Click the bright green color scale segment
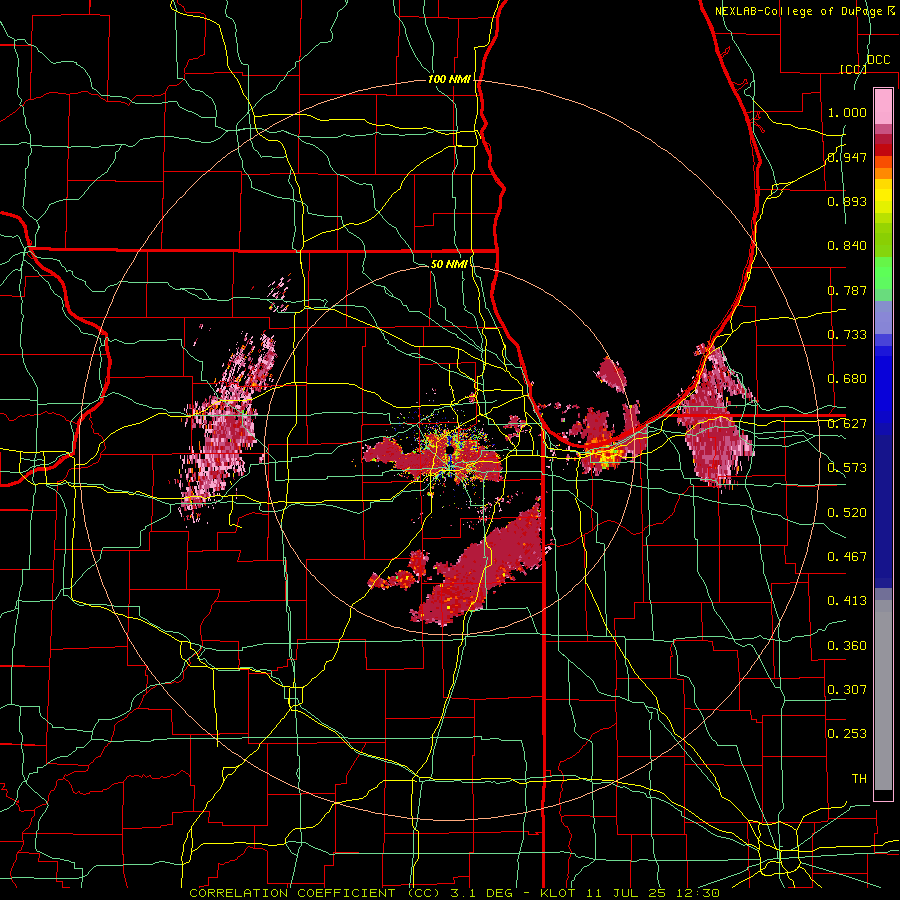Image resolution: width=900 pixels, height=900 pixels. coord(883,273)
